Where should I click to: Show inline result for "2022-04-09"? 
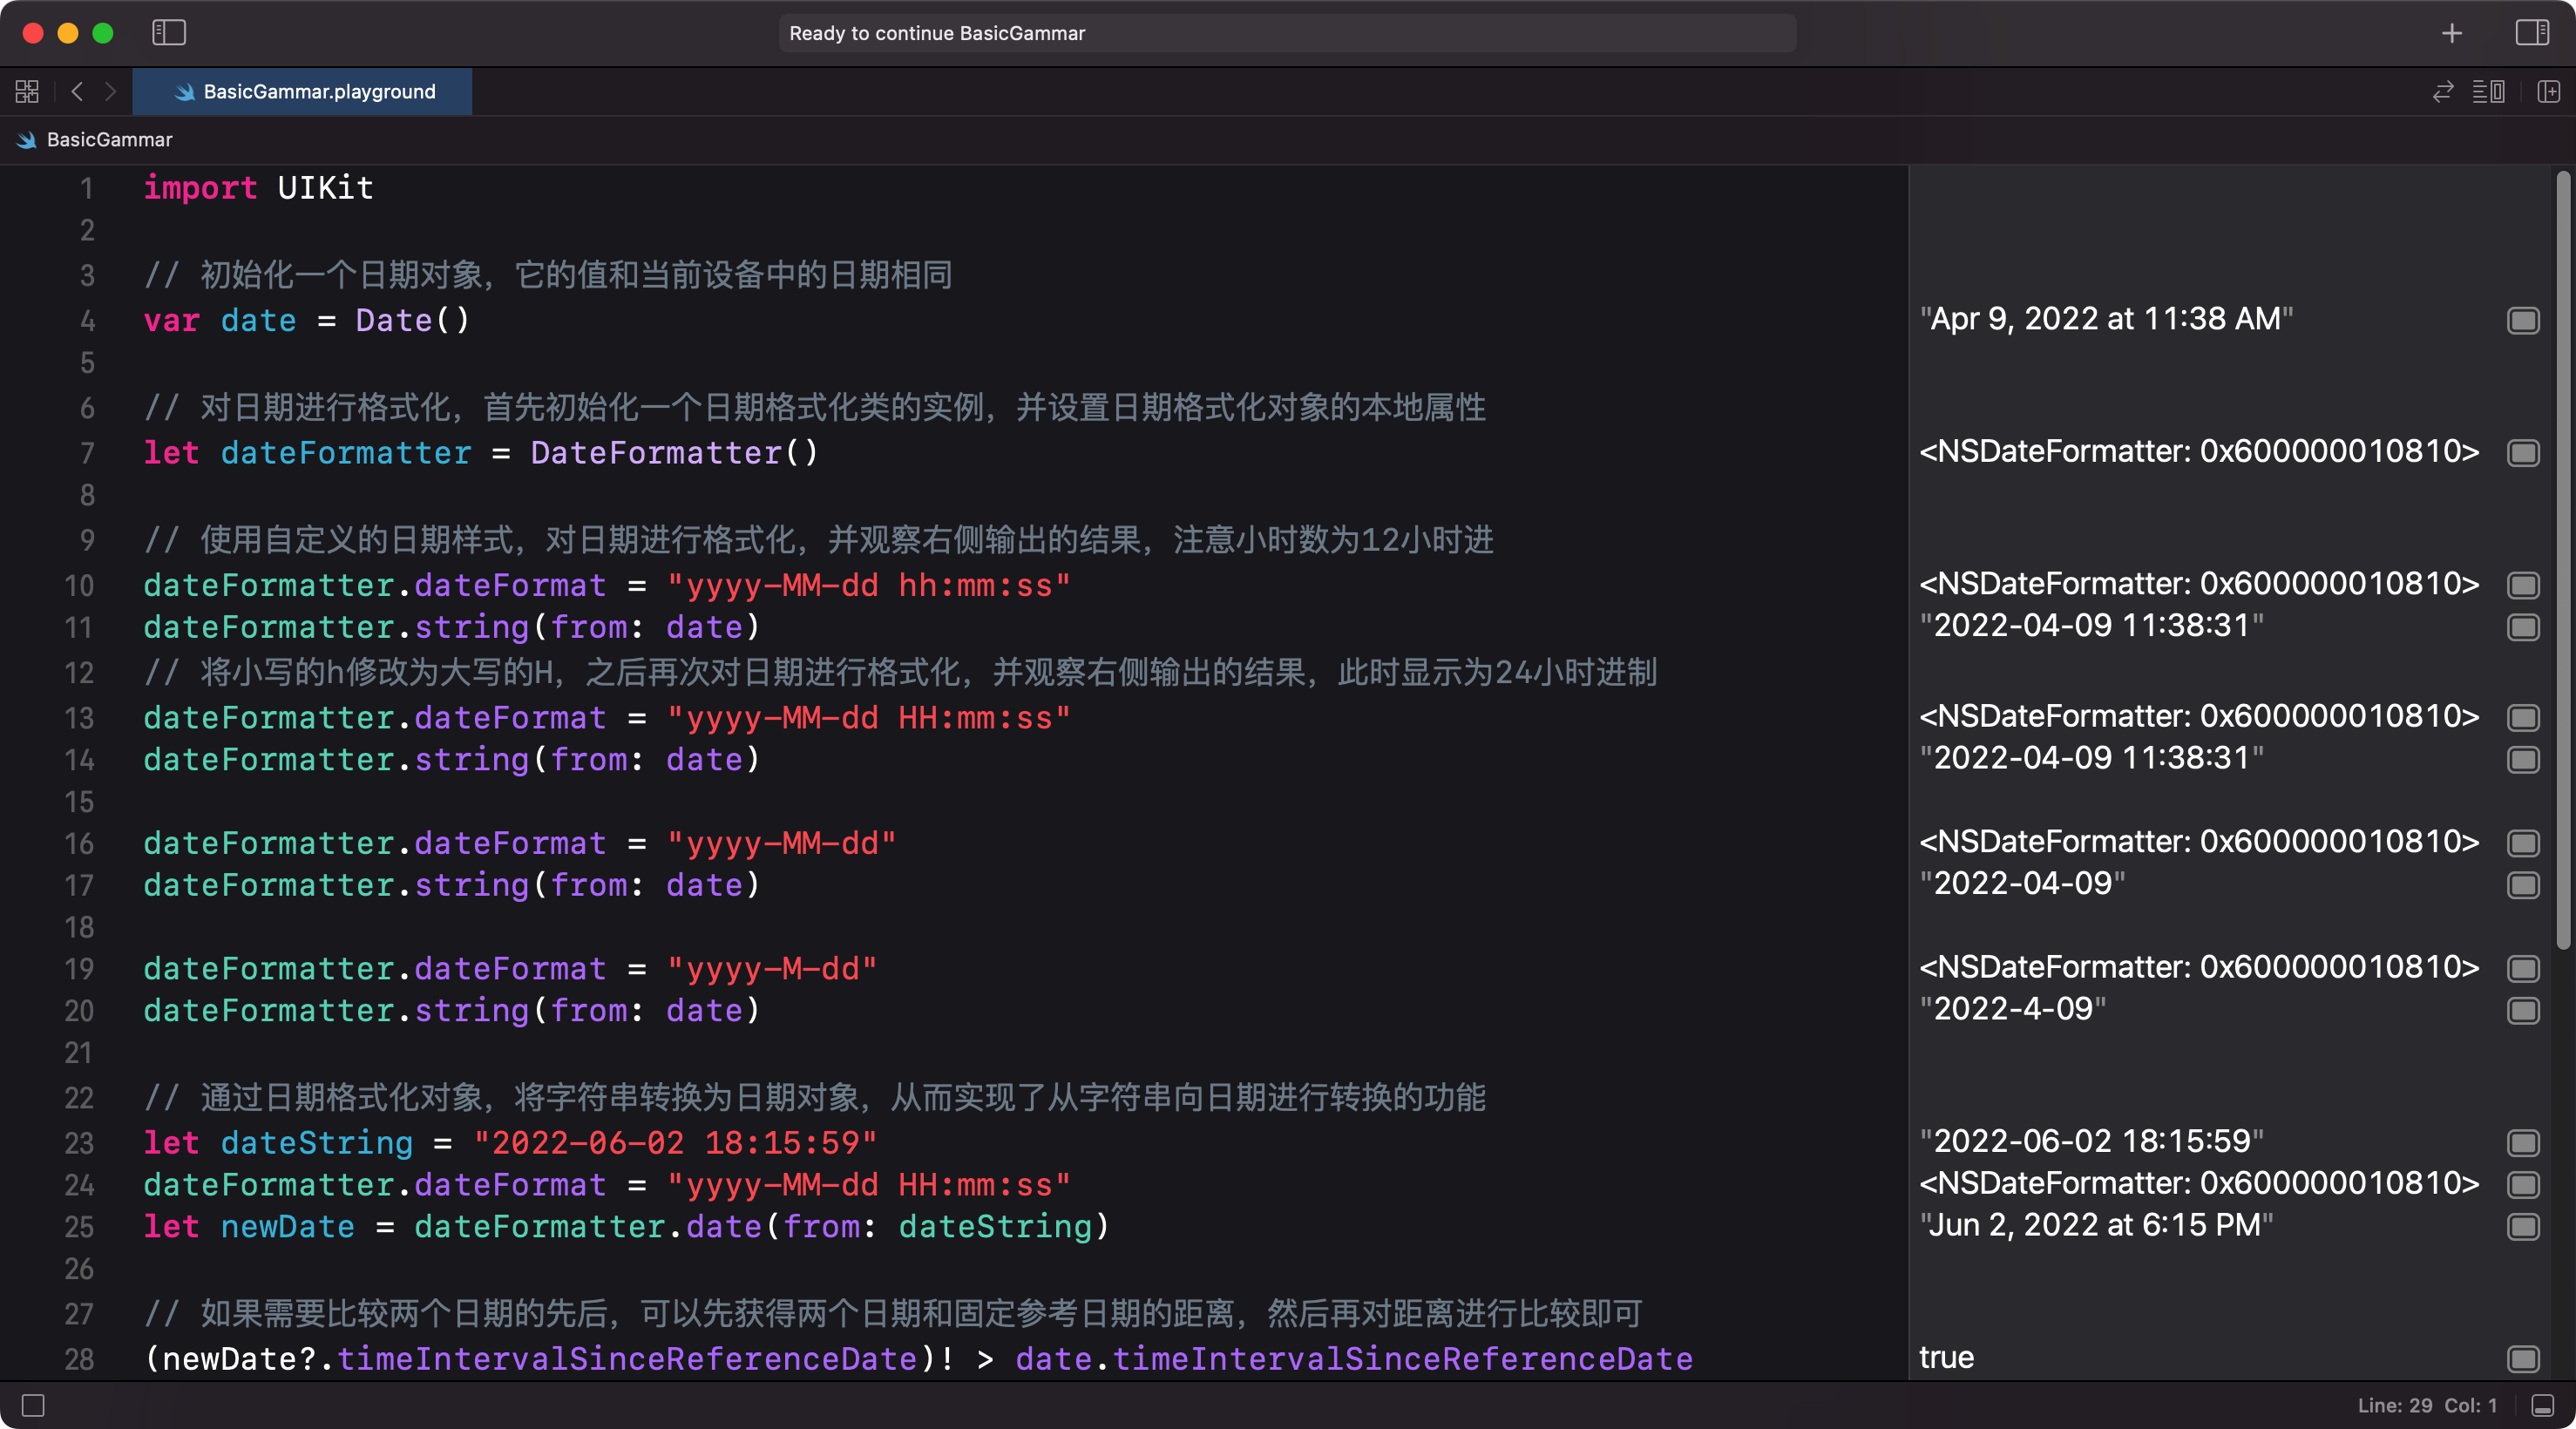point(2523,885)
